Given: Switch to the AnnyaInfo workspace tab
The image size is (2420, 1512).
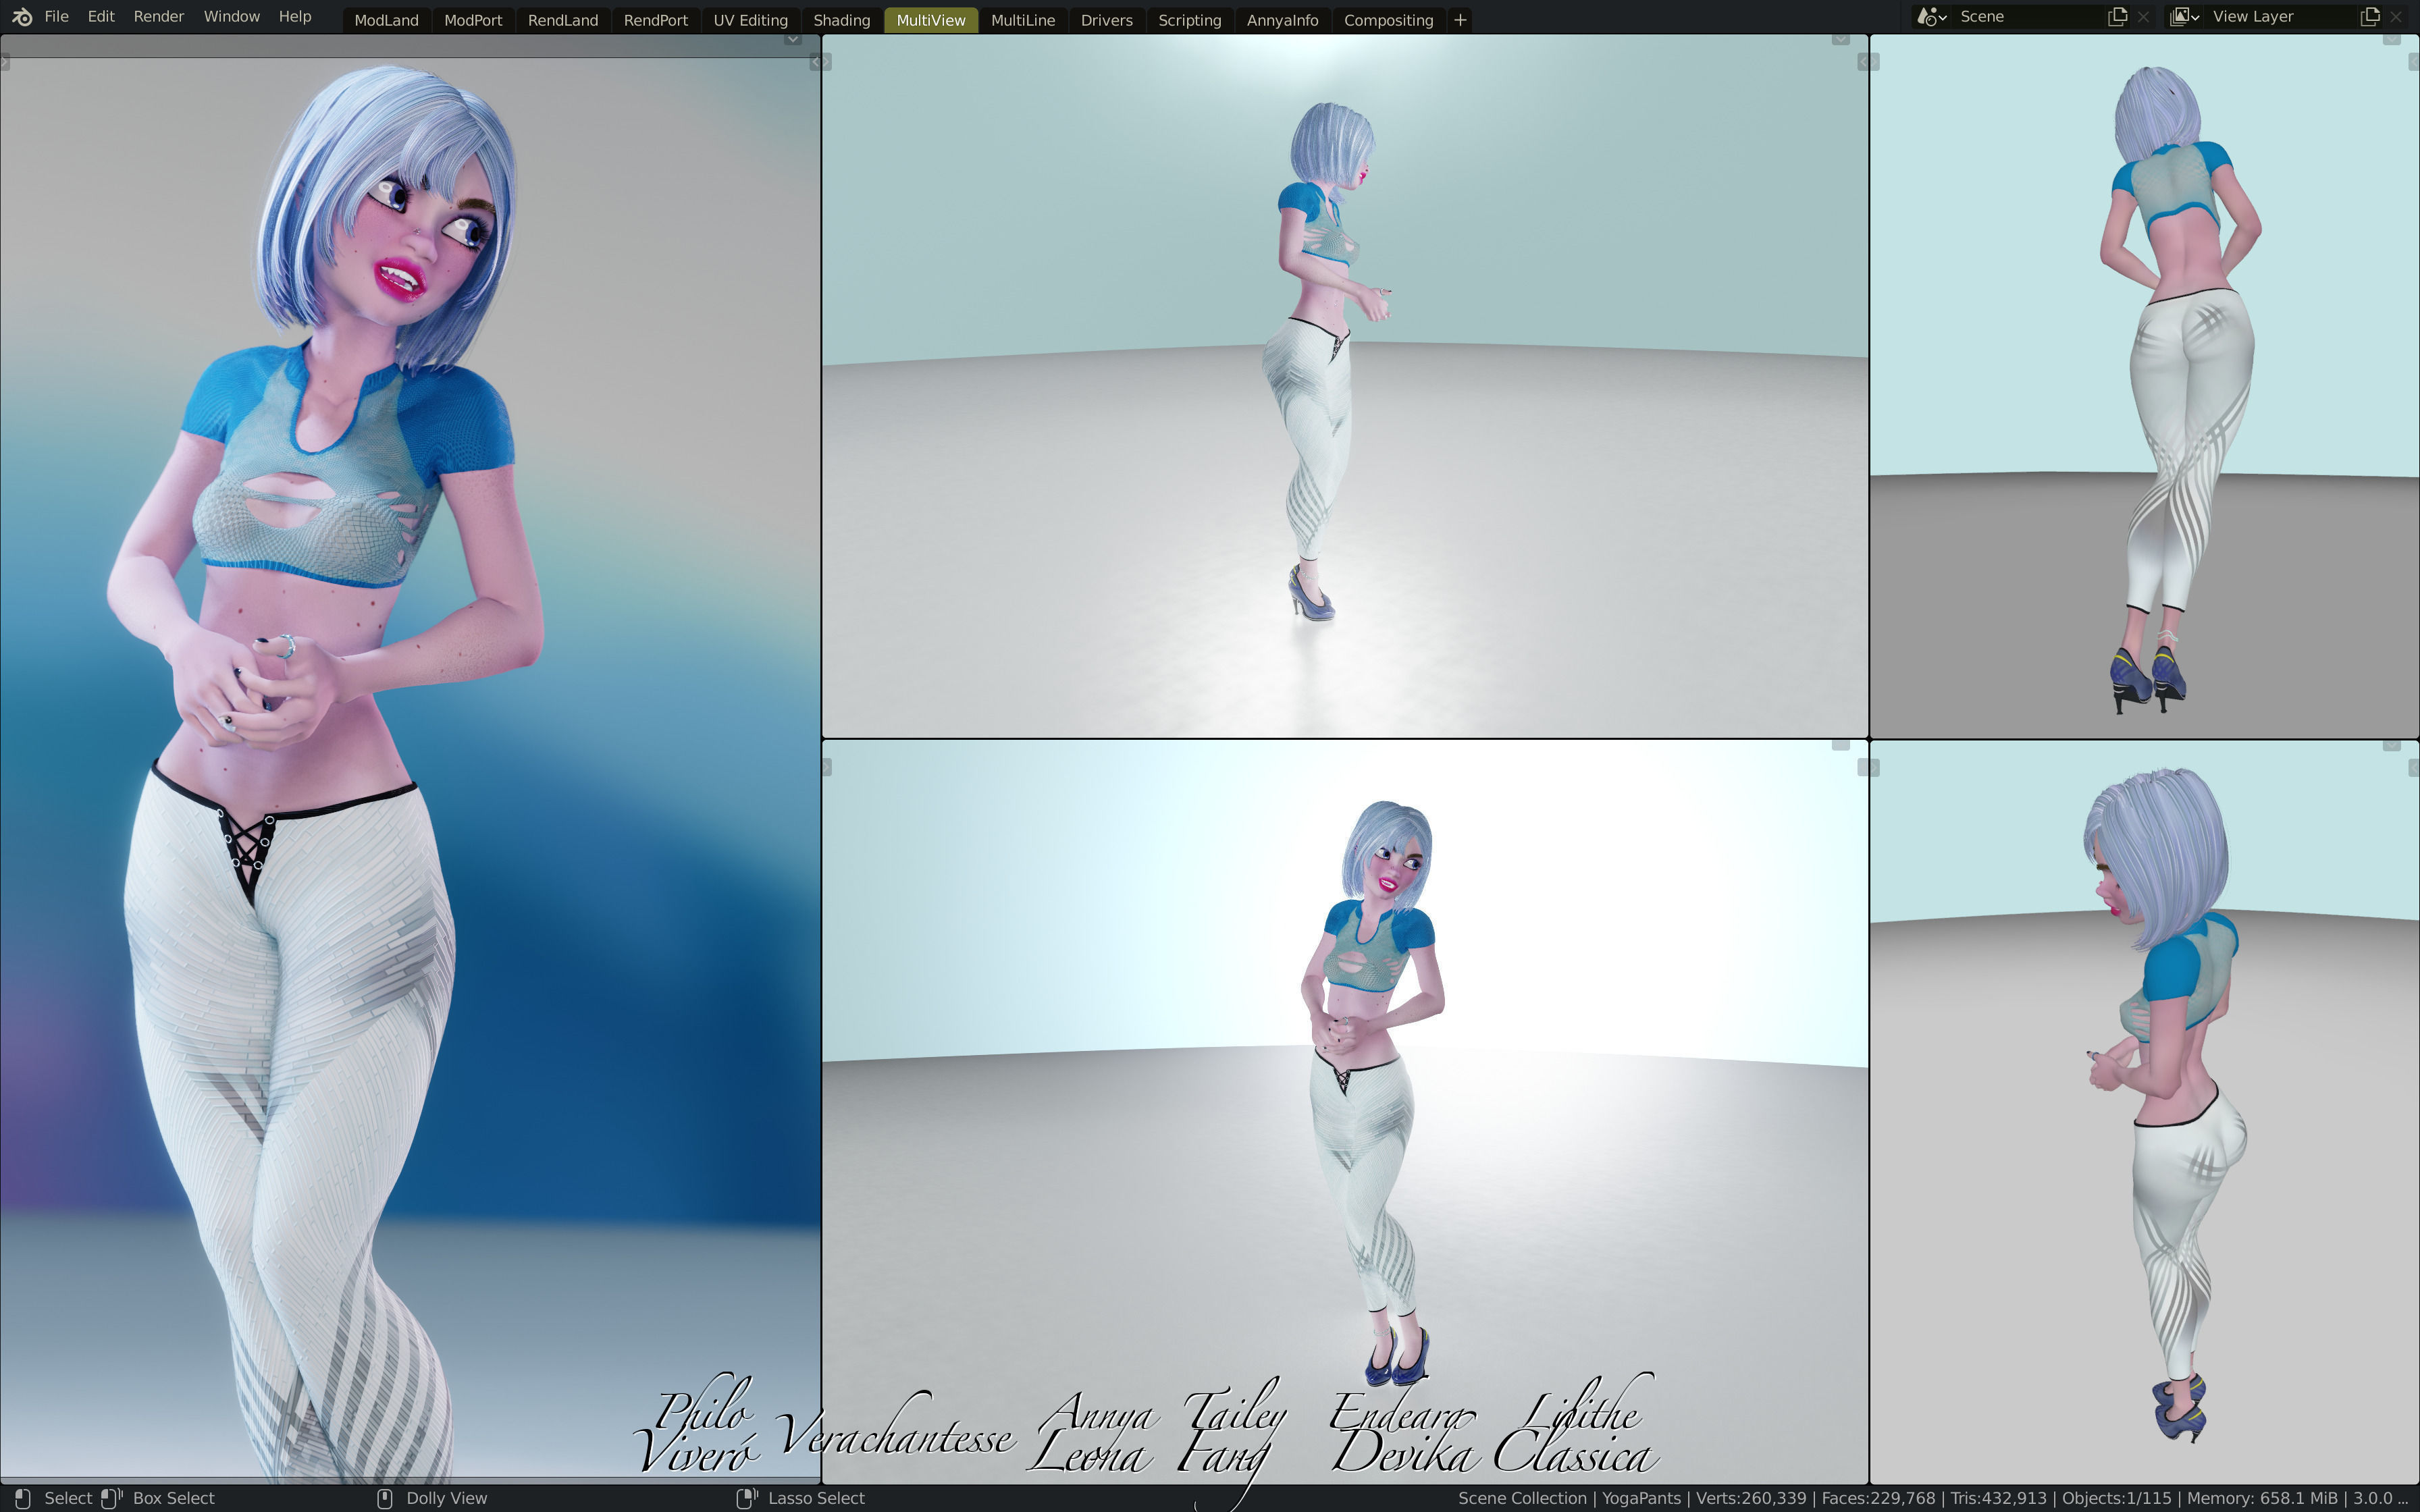Looking at the screenshot, I should pos(1283,20).
